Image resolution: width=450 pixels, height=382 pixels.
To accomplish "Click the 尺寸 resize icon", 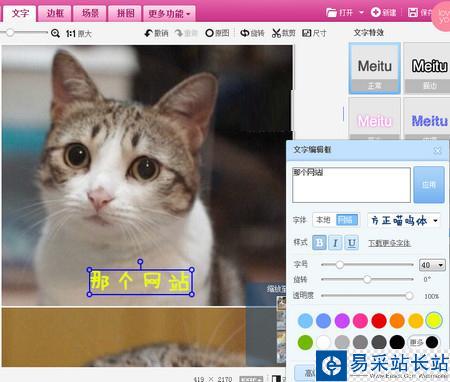I will click(307, 33).
